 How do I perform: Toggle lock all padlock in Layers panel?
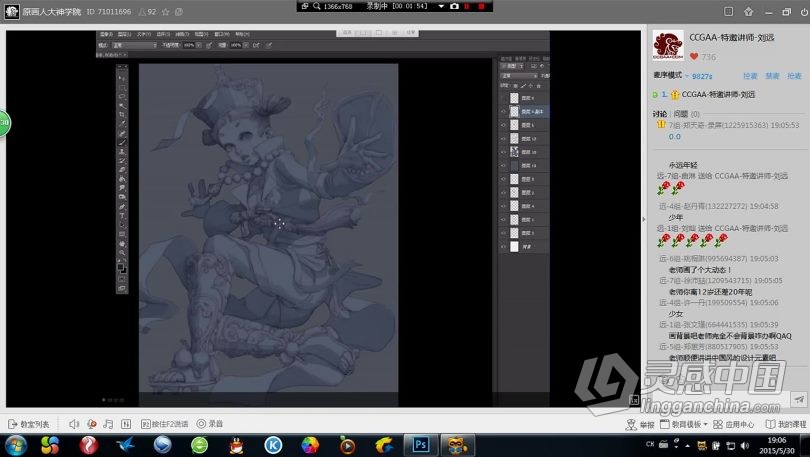(538, 86)
